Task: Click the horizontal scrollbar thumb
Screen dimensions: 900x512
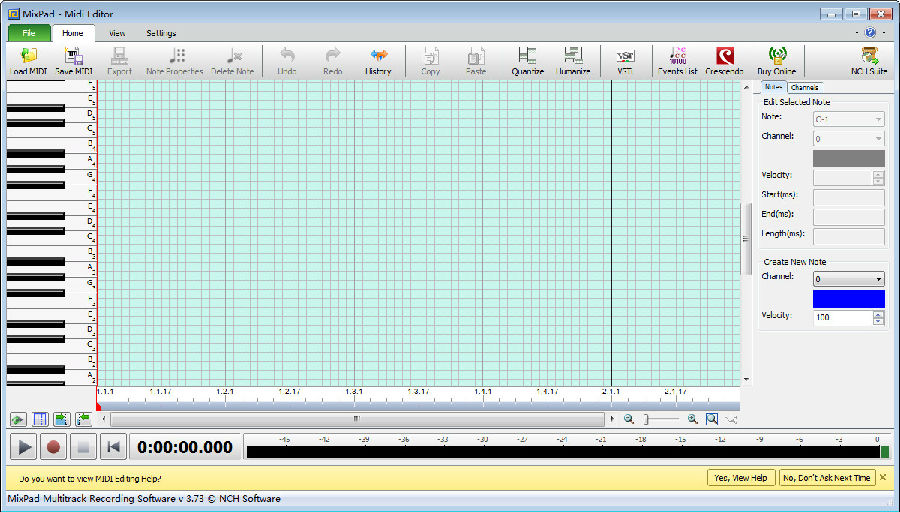Action: point(357,419)
